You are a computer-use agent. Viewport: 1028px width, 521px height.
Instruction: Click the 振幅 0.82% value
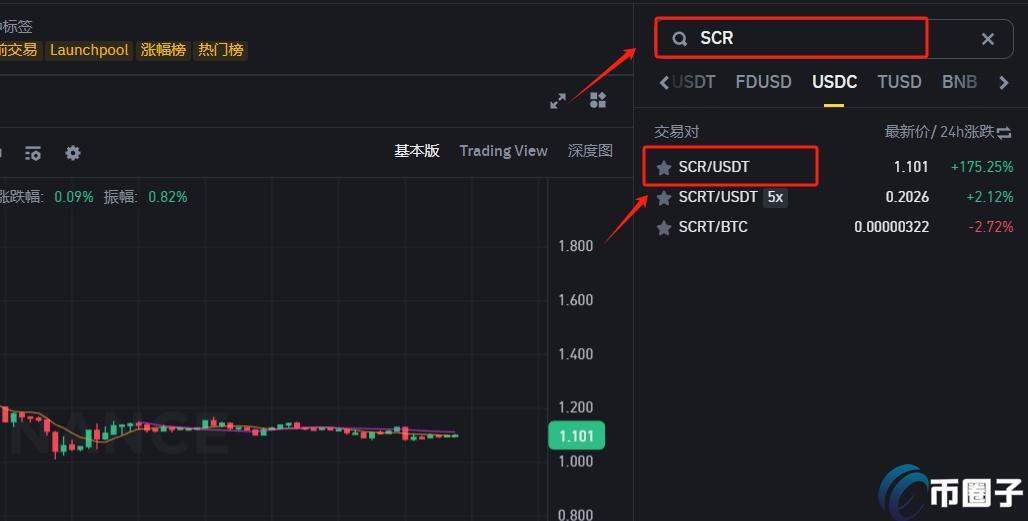tap(168, 197)
